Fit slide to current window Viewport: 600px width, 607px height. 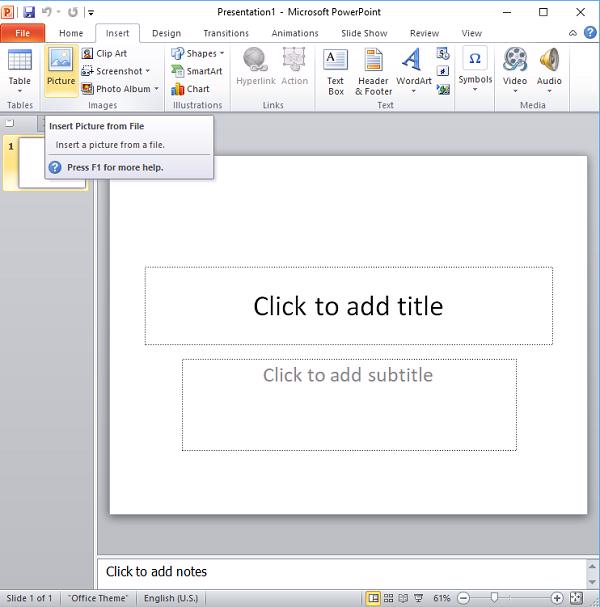pyautogui.click(x=576, y=598)
